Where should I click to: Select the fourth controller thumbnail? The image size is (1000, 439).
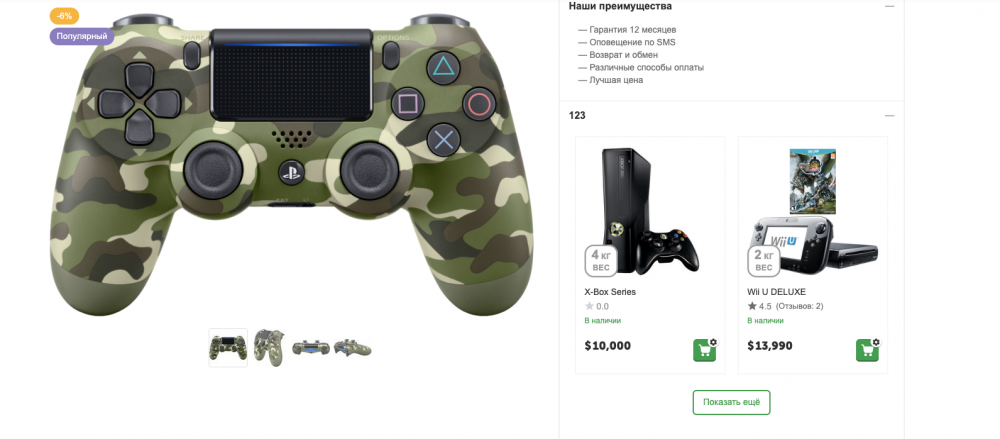coord(352,348)
